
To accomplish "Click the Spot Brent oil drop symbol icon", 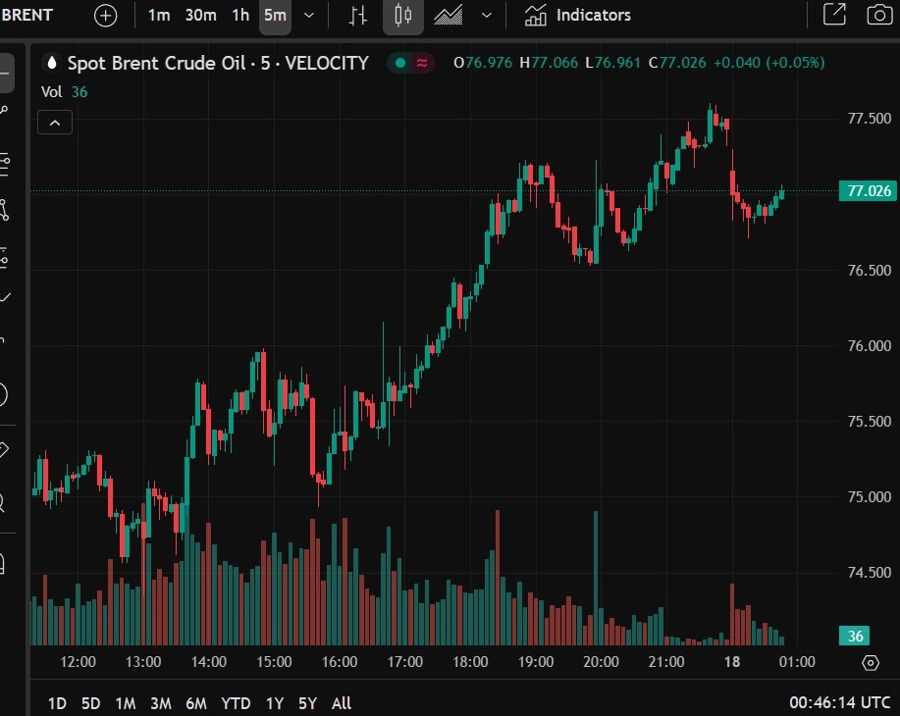I will [52, 63].
